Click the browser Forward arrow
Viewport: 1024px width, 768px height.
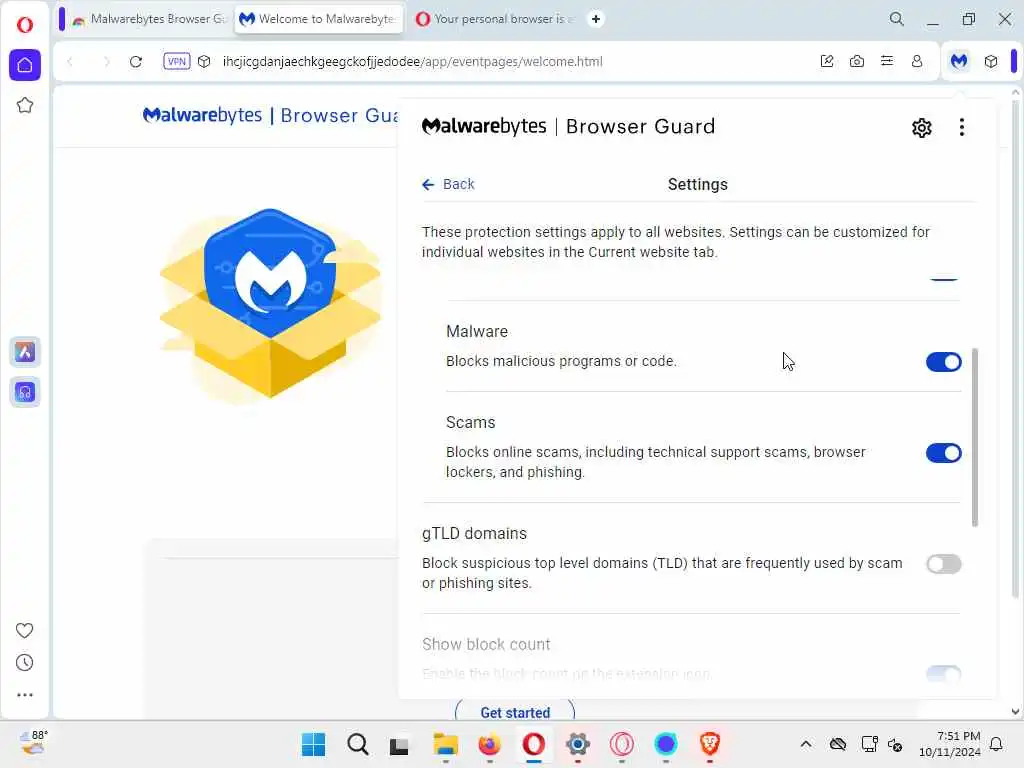[x=106, y=61]
